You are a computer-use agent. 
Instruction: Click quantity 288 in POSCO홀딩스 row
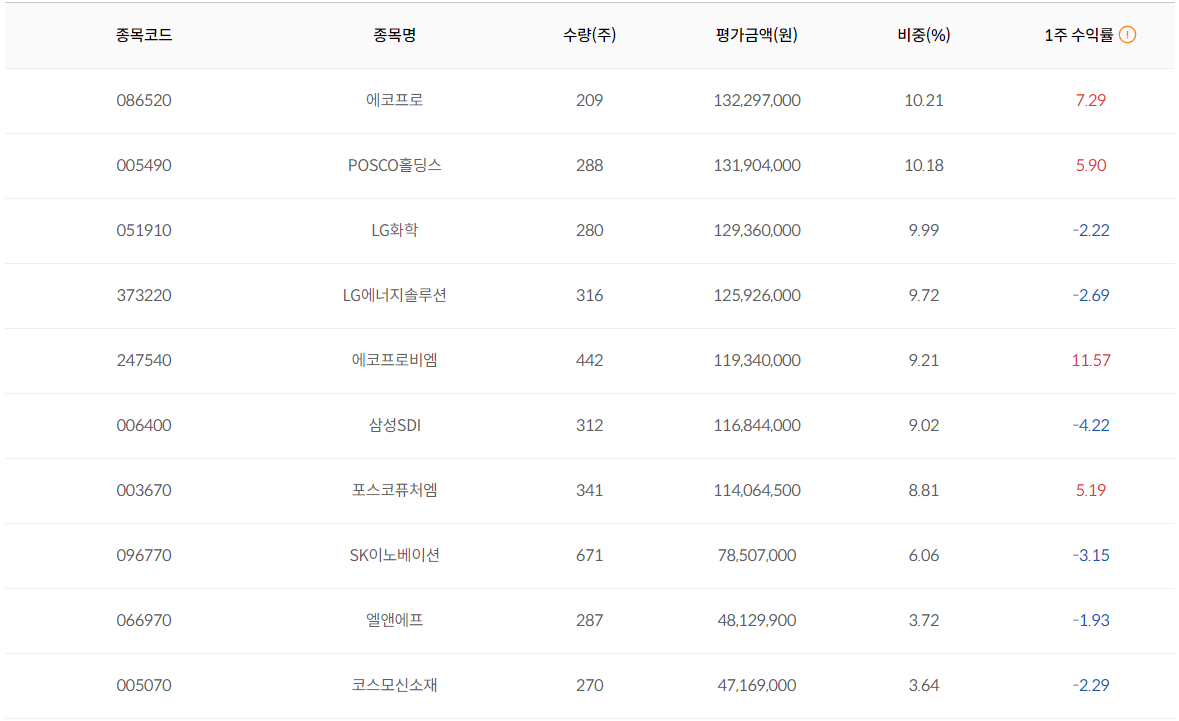point(590,165)
